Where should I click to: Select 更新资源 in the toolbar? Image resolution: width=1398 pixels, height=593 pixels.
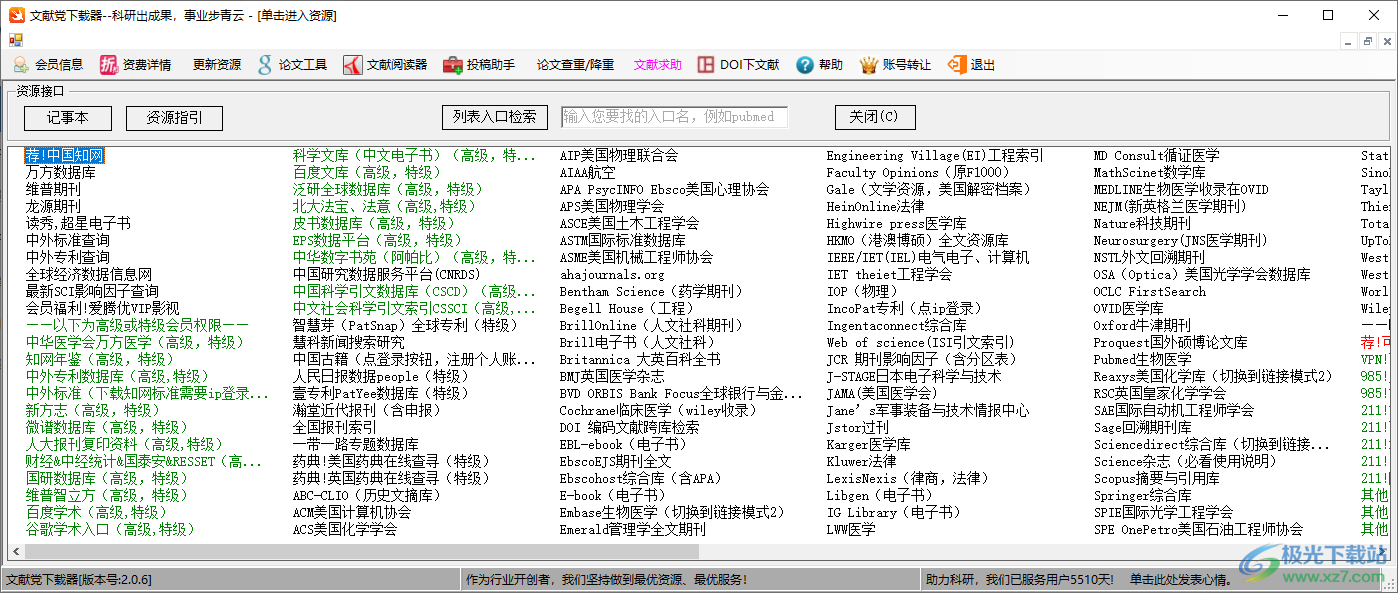coord(217,65)
